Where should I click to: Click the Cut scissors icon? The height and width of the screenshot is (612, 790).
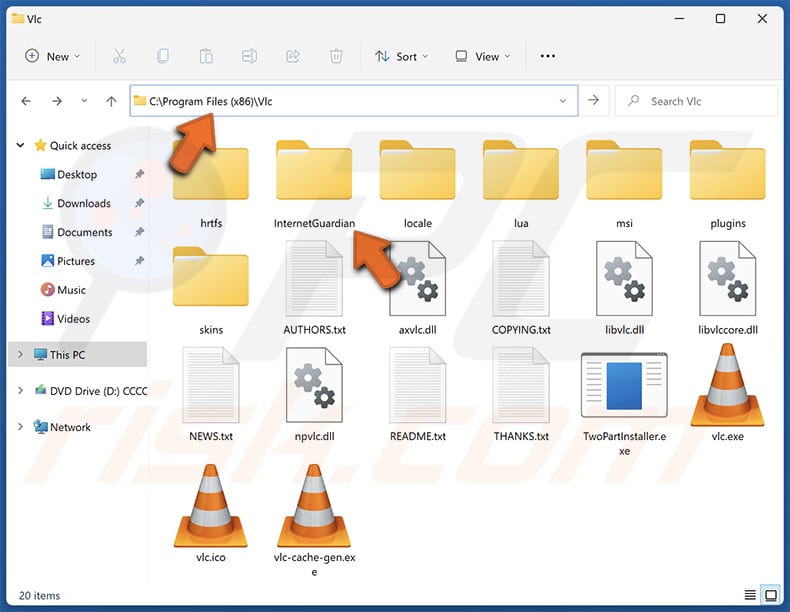coord(119,56)
